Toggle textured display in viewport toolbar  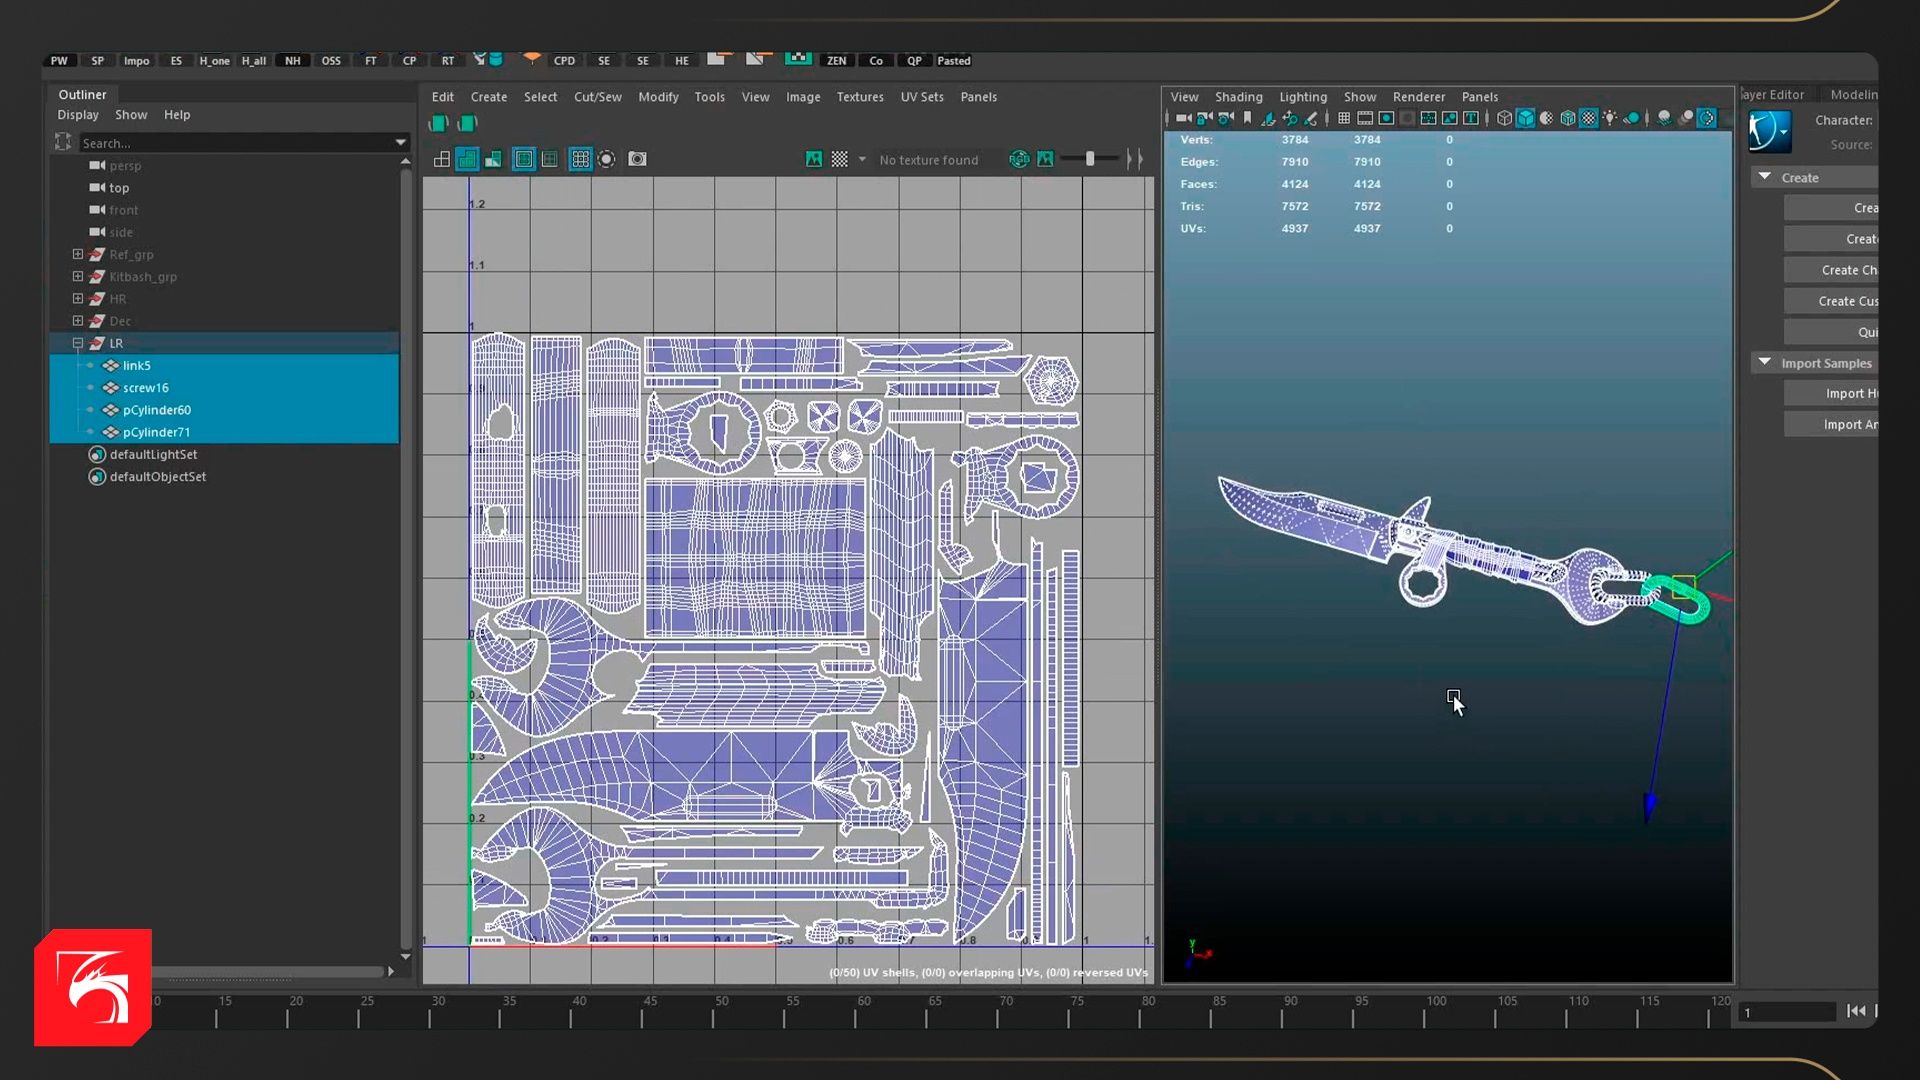pos(1588,118)
